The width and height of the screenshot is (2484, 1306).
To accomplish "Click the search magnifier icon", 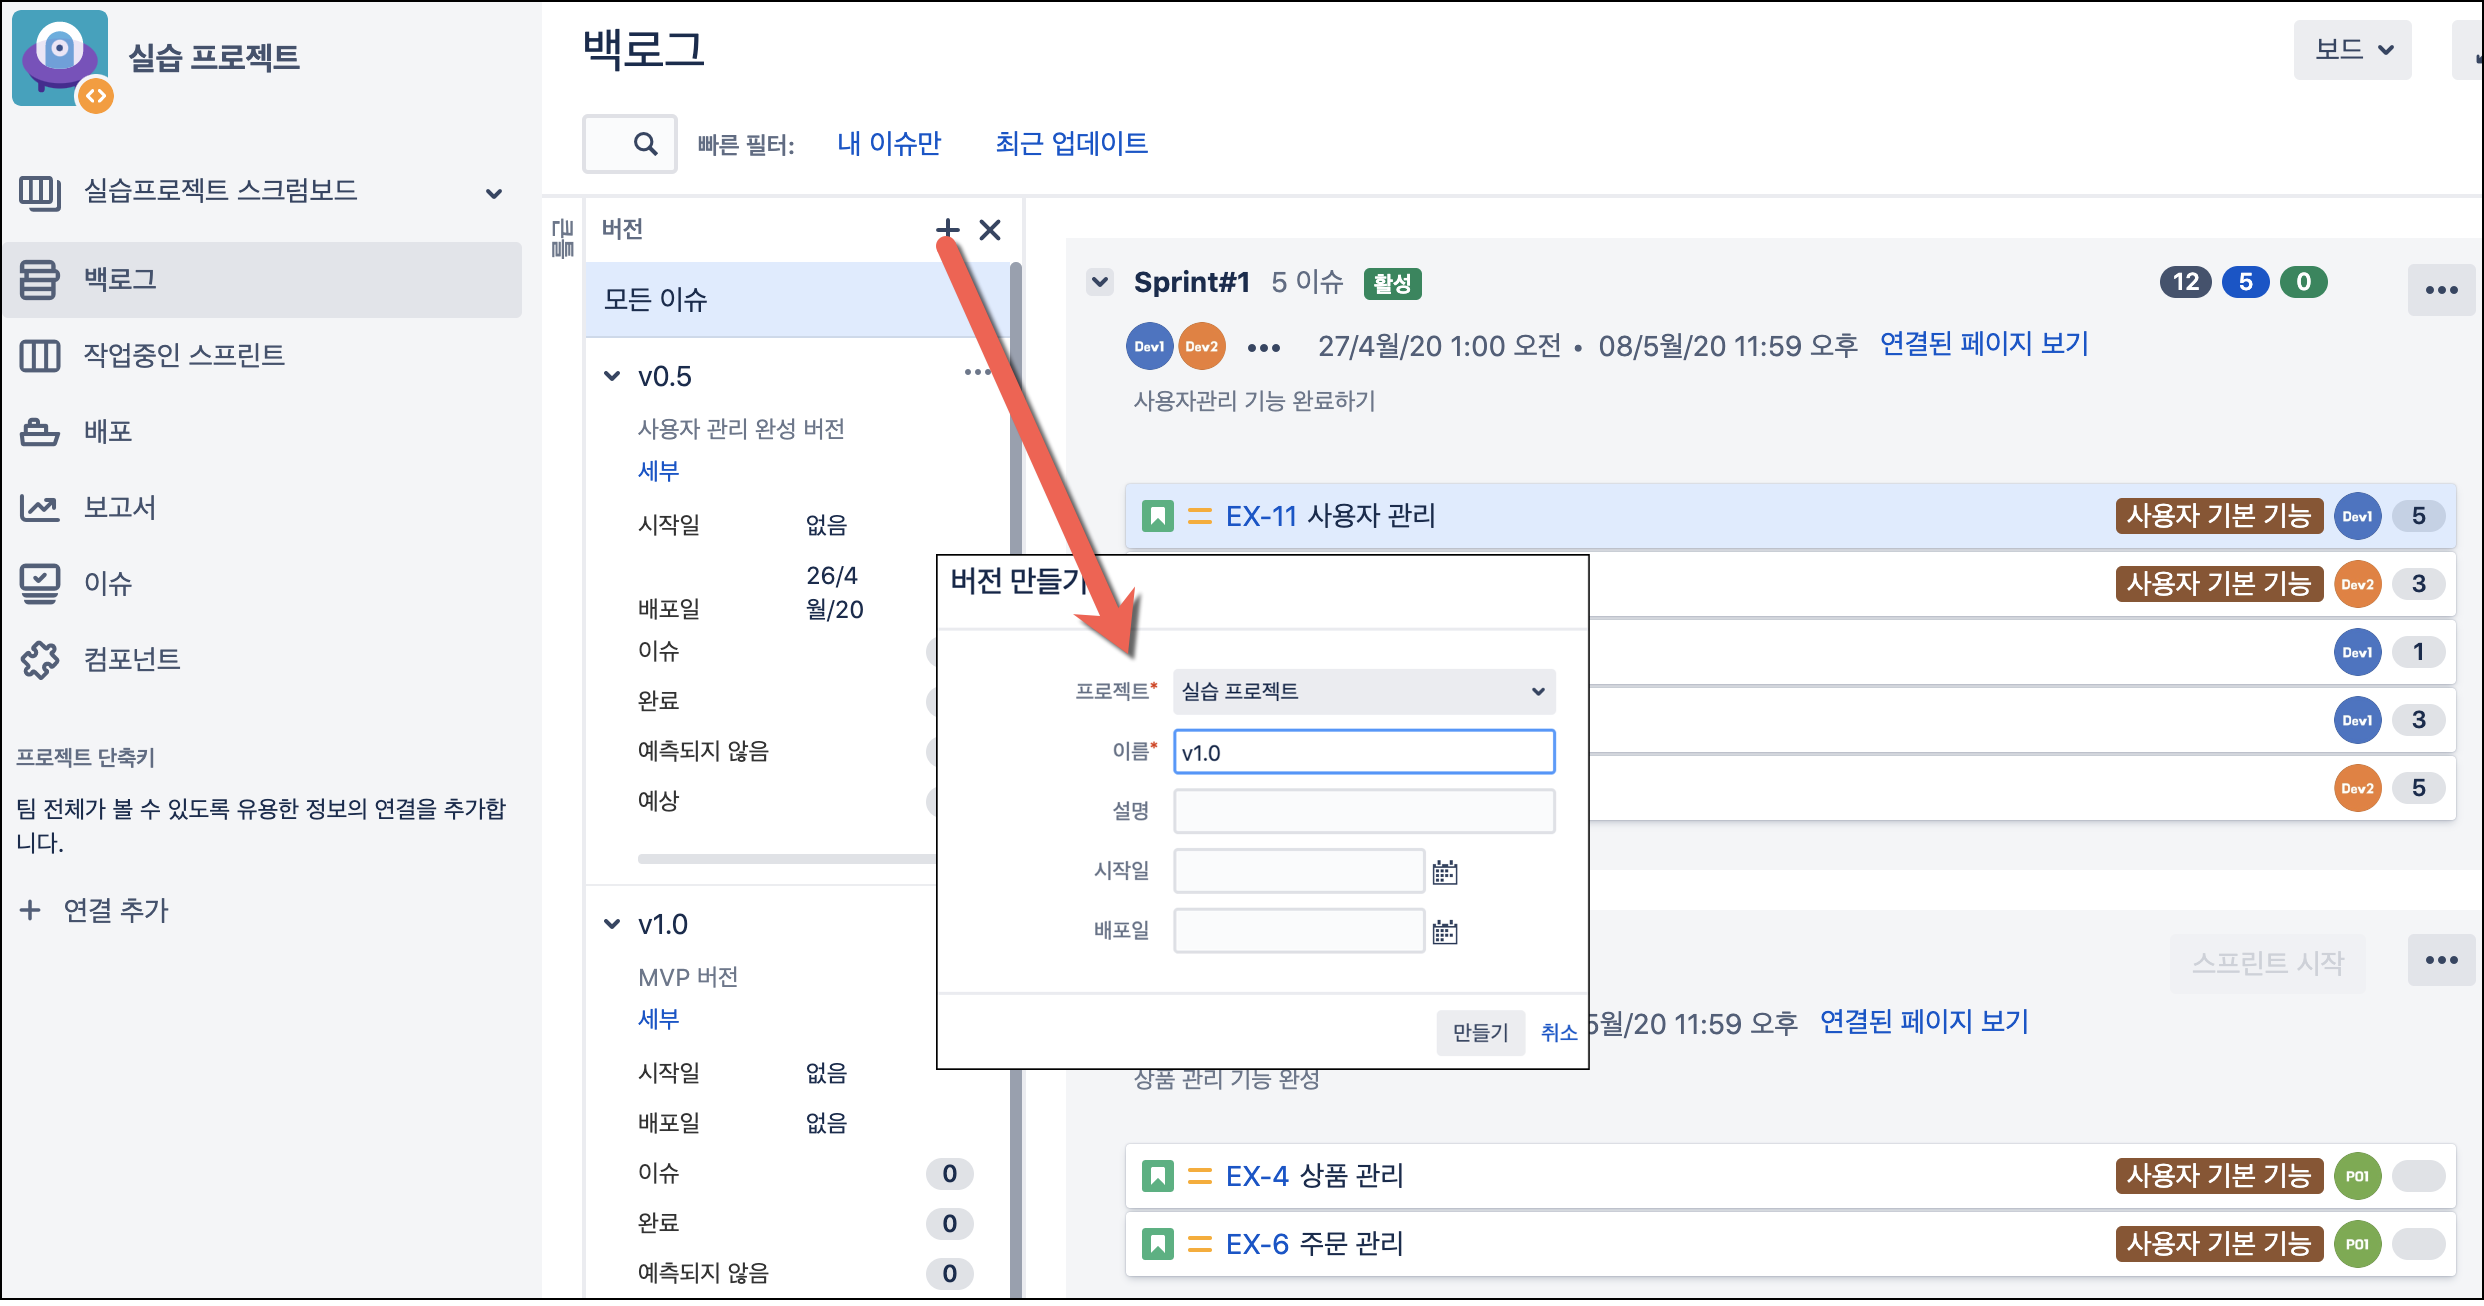I will click(x=646, y=144).
